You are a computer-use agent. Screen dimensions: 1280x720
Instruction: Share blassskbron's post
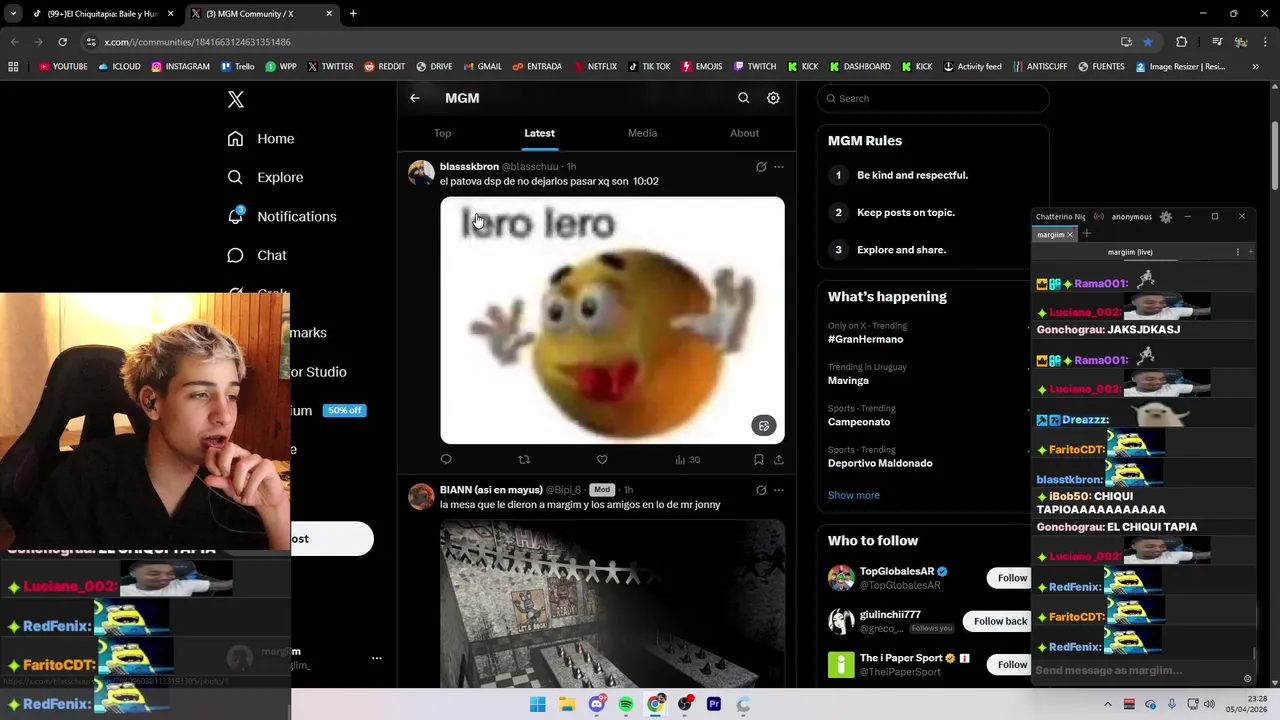pyautogui.click(x=779, y=459)
